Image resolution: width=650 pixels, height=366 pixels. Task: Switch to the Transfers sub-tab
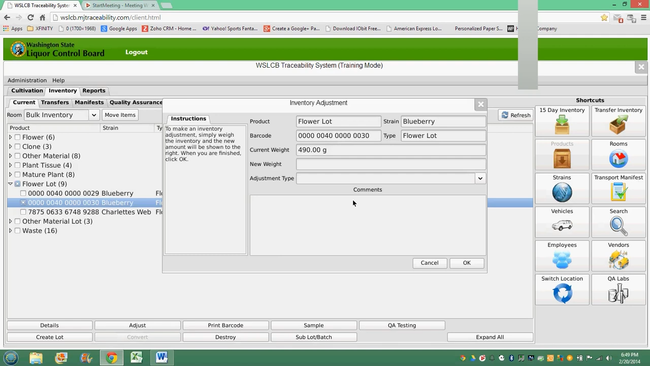55,102
